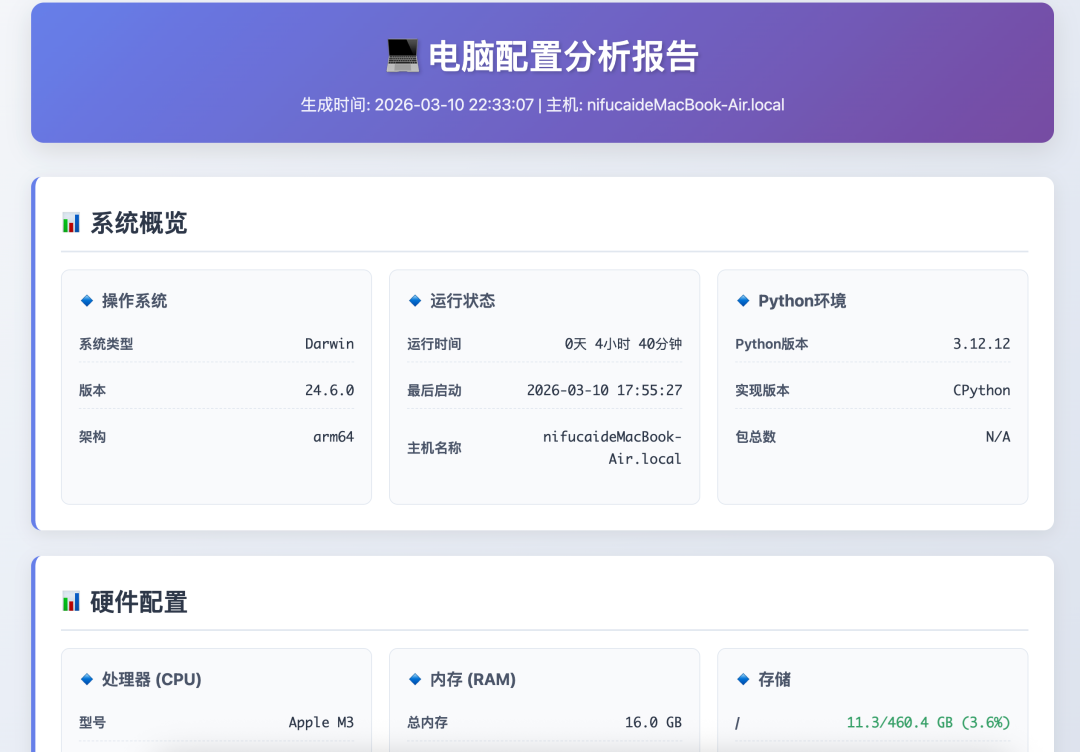1080x752 pixels.
Task: Select the diamond icon on the 操作系统 card
Action: [86, 300]
